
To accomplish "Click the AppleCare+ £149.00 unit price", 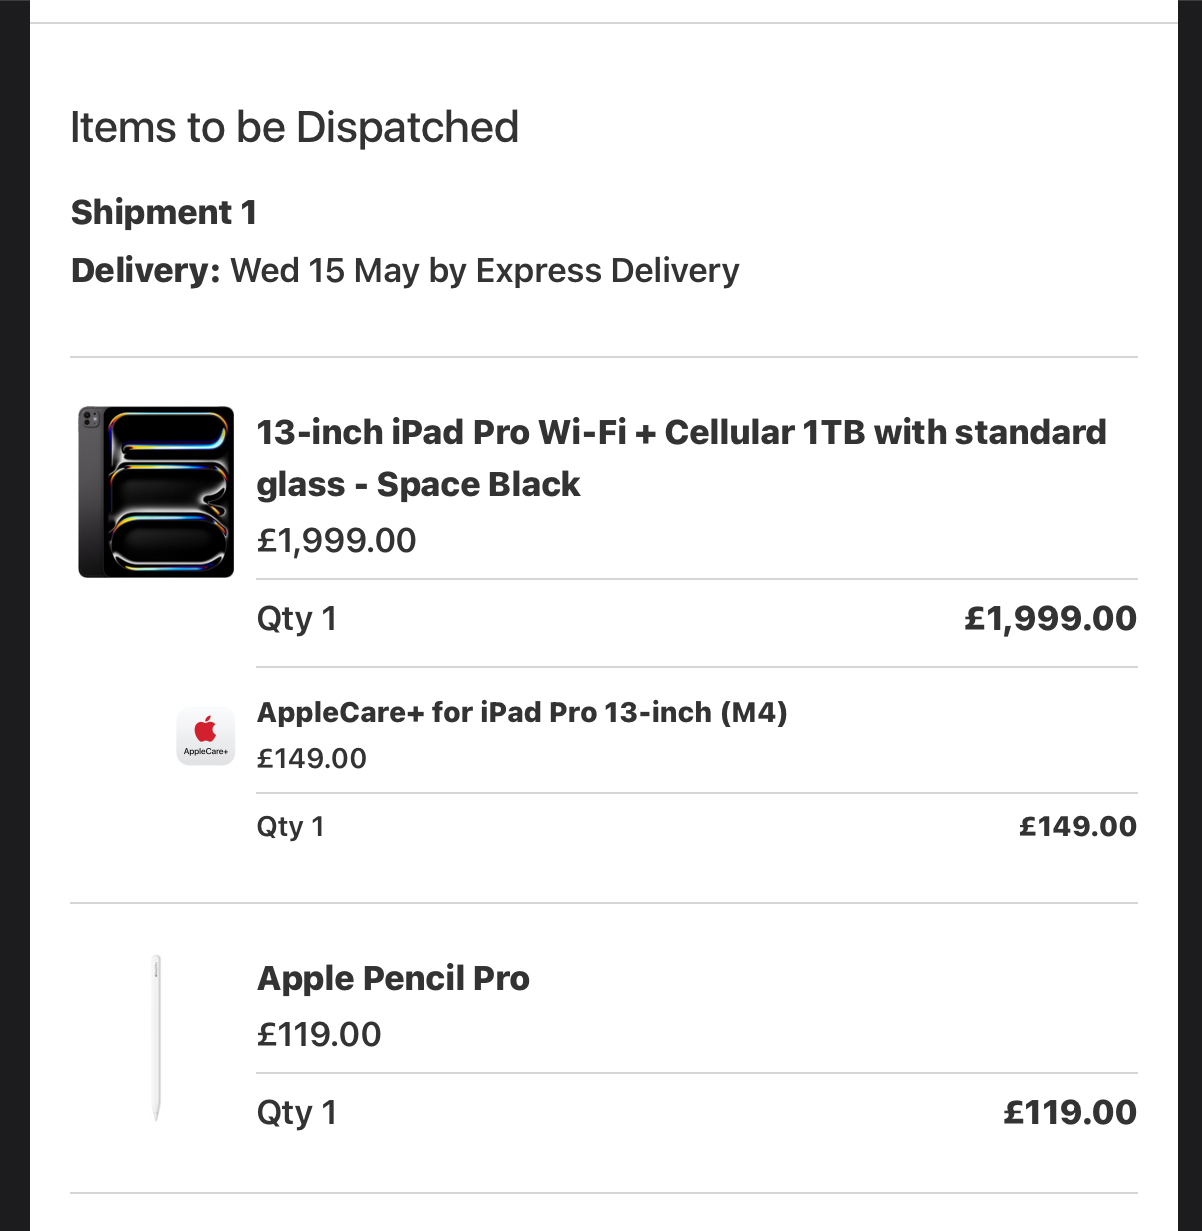I will pyautogui.click(x=312, y=758).
